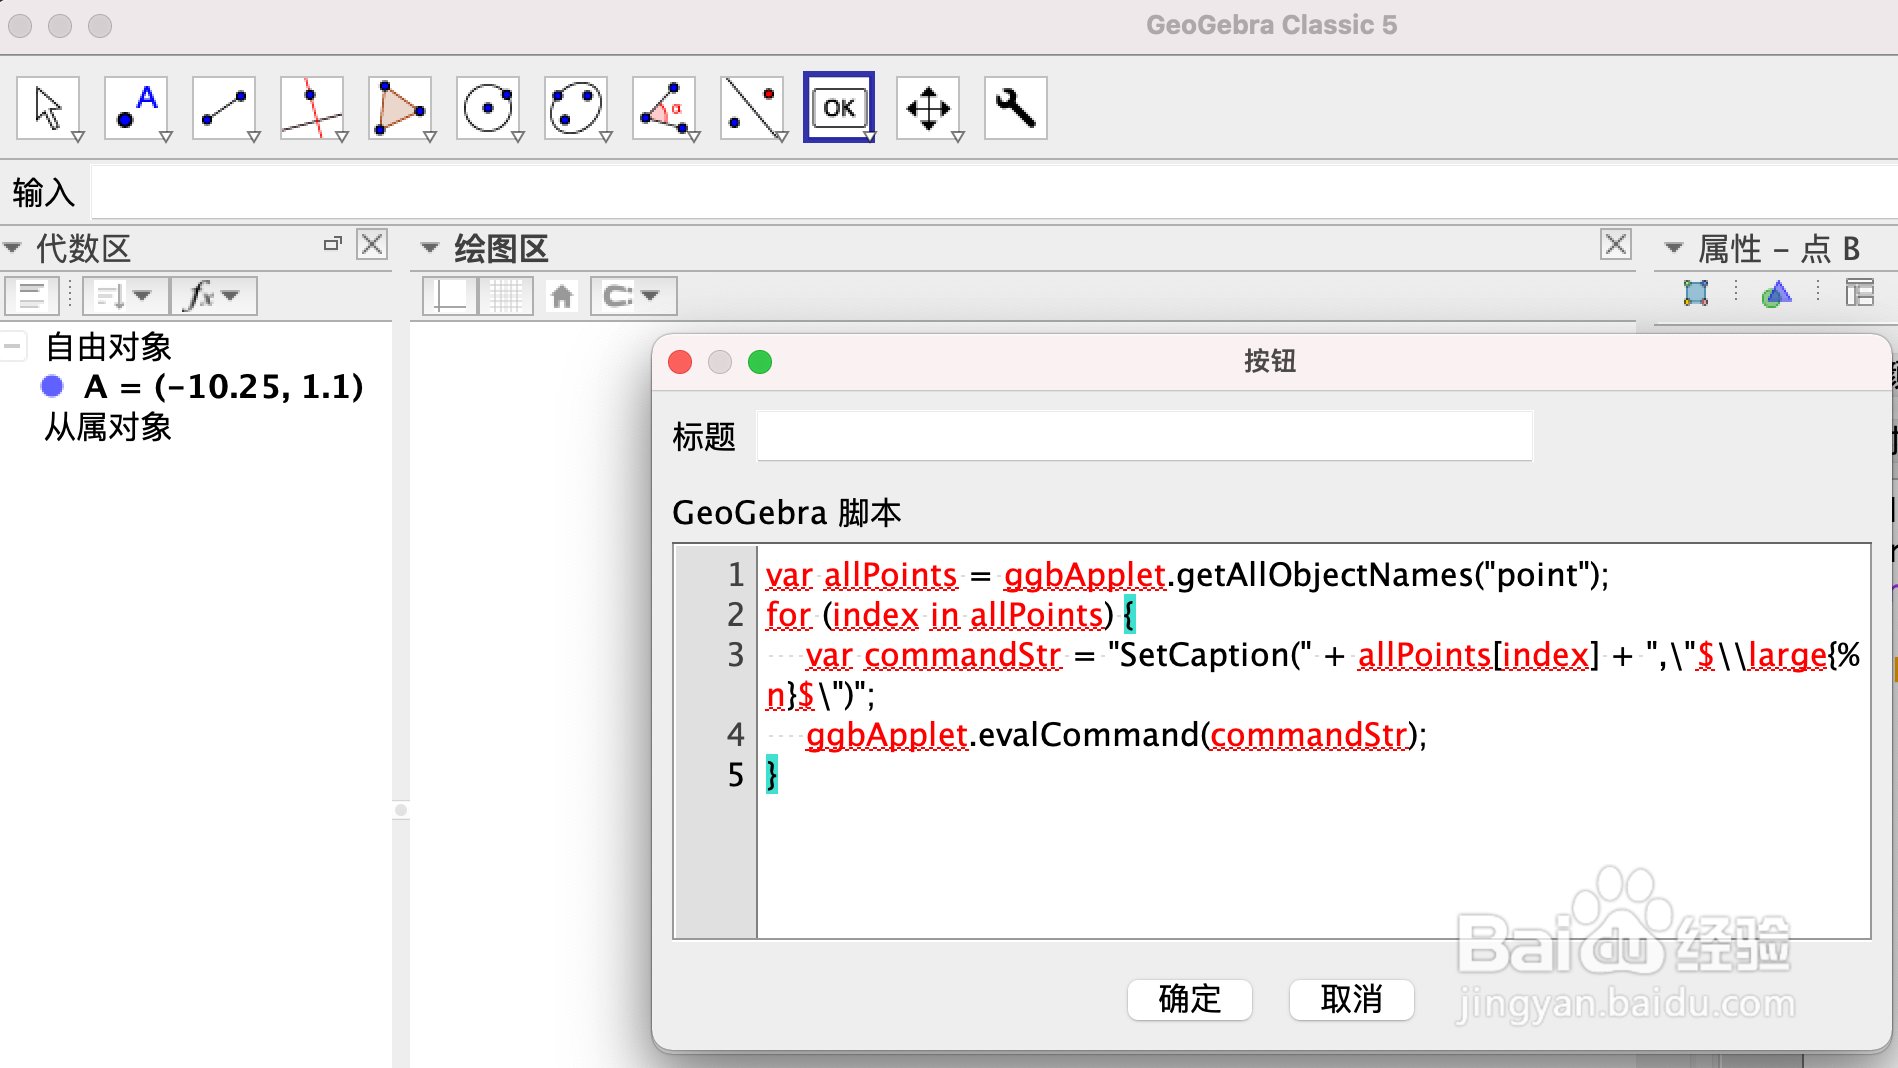Open the wrench customize toolbar icon
This screenshot has width=1898, height=1068.
pos(1016,107)
